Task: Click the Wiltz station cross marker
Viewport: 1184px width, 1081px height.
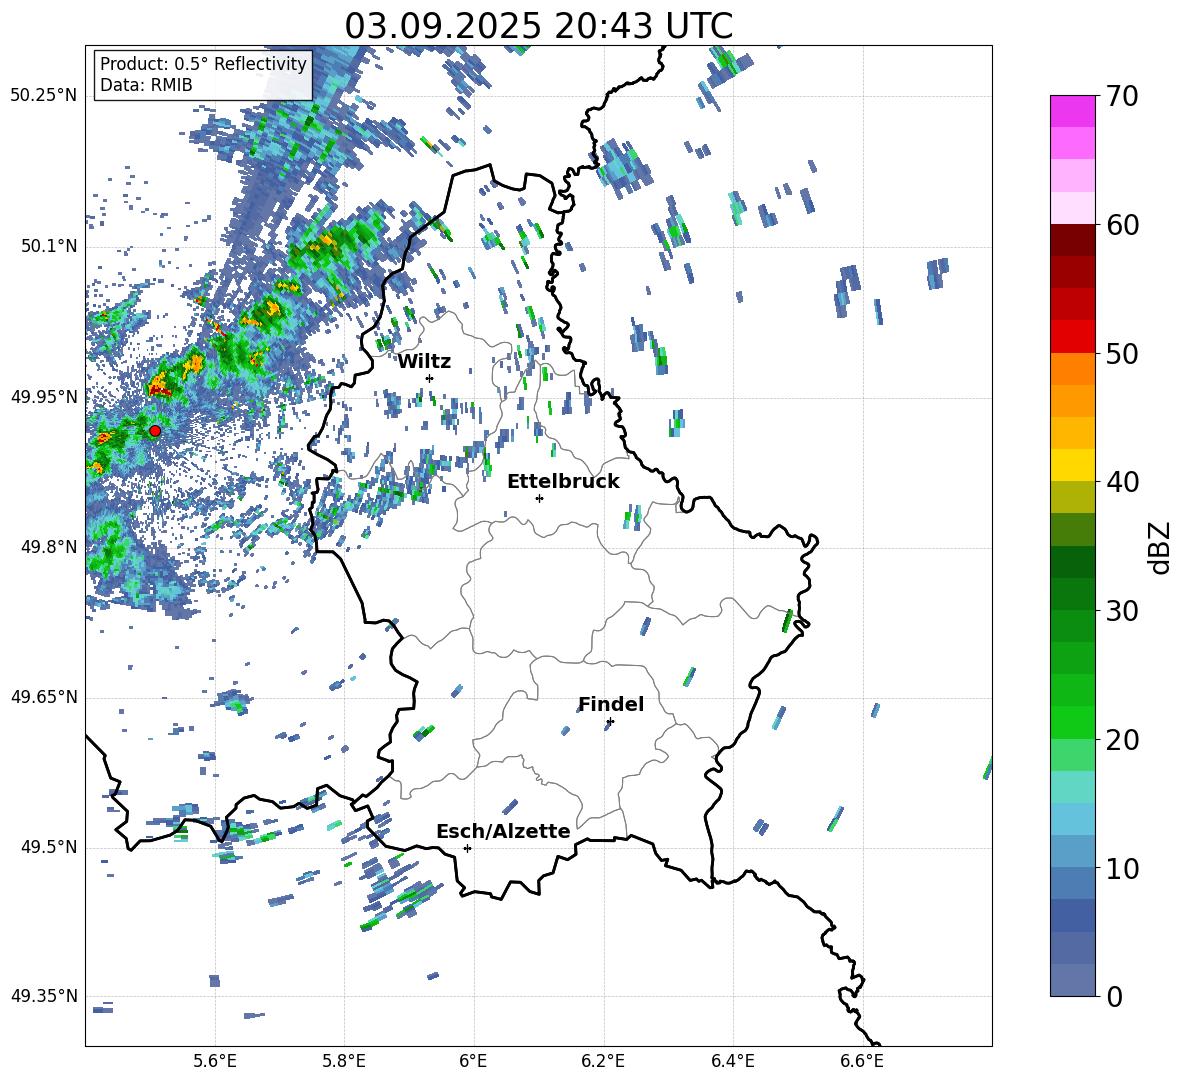Action: (x=430, y=378)
